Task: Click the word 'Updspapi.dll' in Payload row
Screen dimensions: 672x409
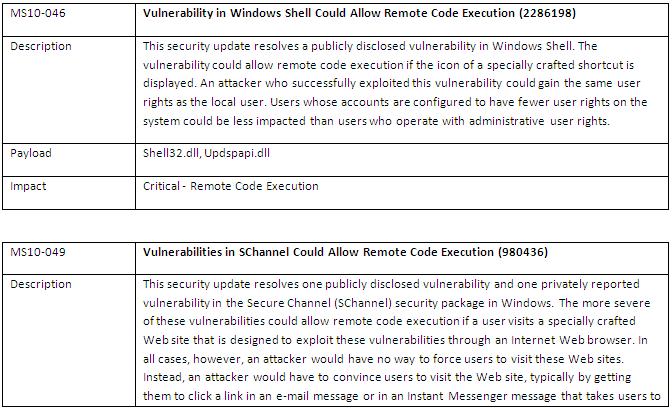Action: pos(237,153)
